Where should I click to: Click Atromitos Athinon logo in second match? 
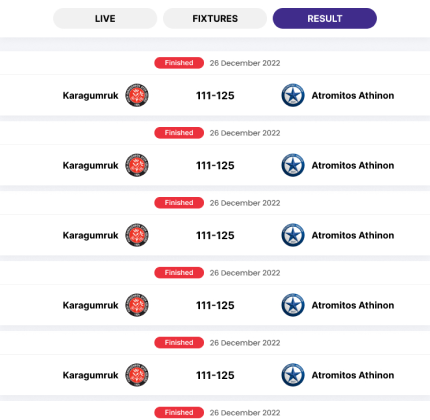pyautogui.click(x=293, y=165)
